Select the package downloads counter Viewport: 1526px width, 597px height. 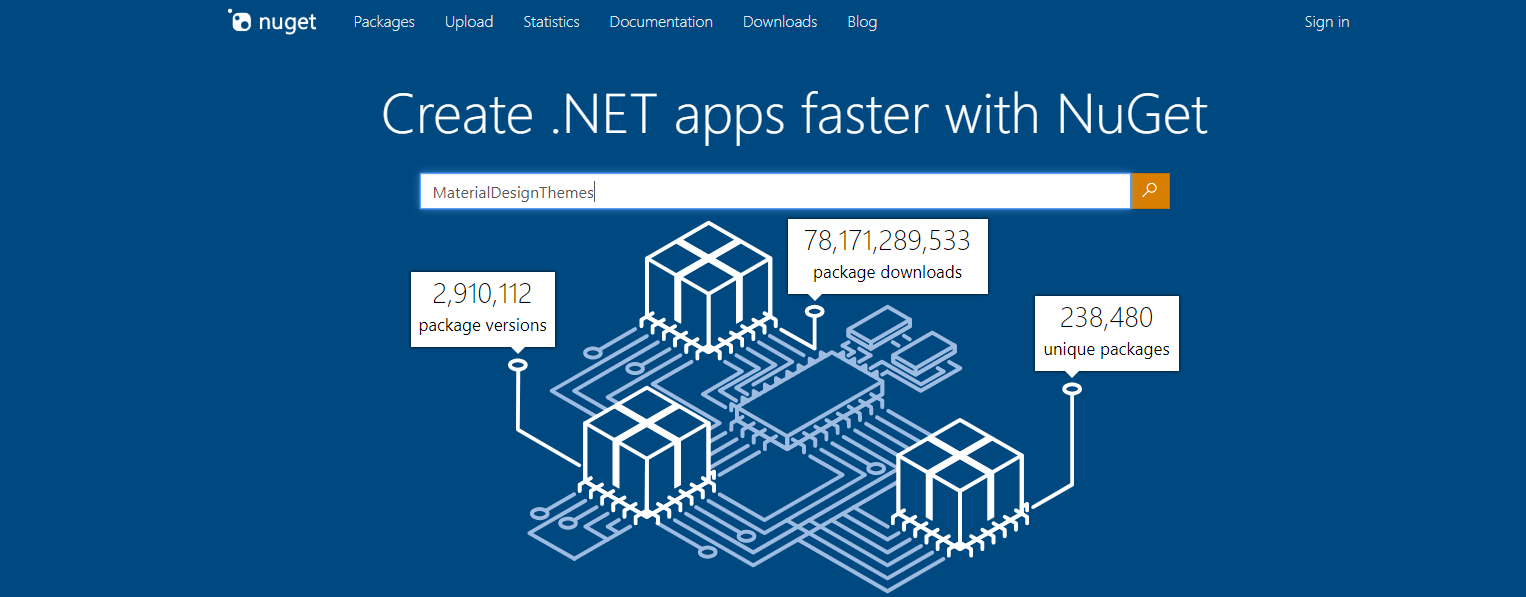[x=886, y=256]
